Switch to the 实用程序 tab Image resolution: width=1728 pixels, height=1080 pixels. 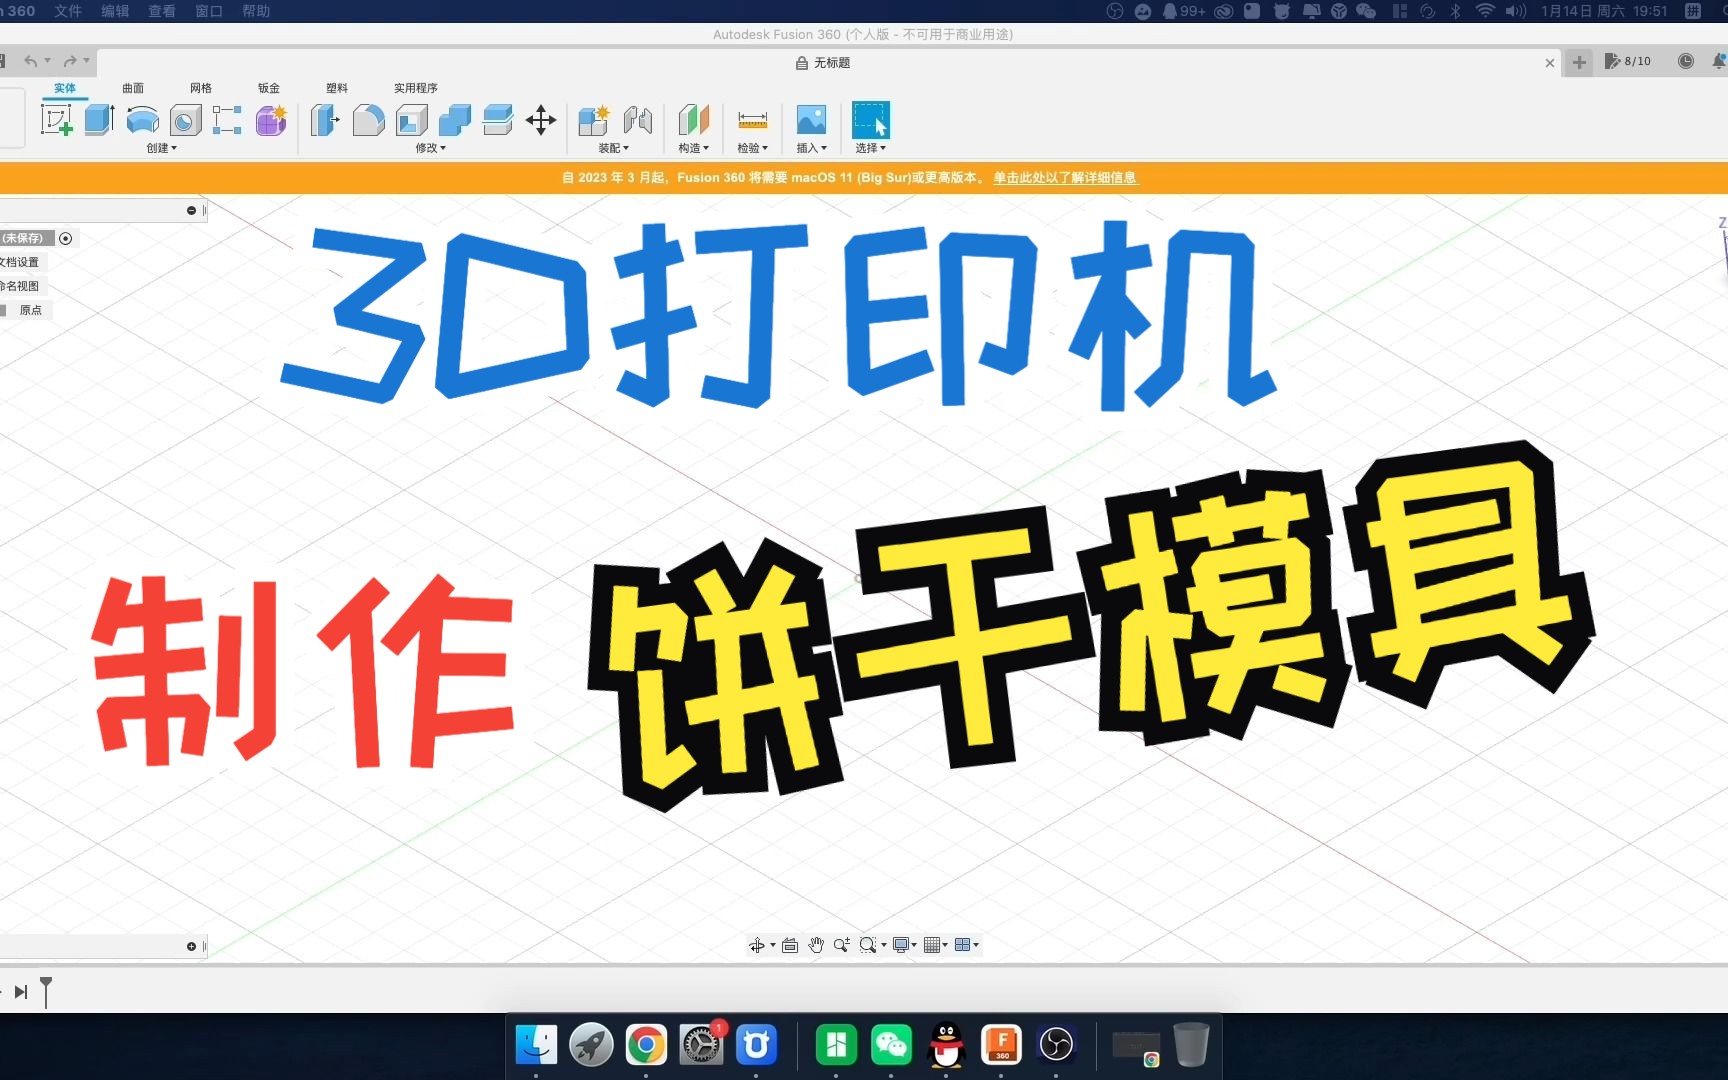(415, 88)
